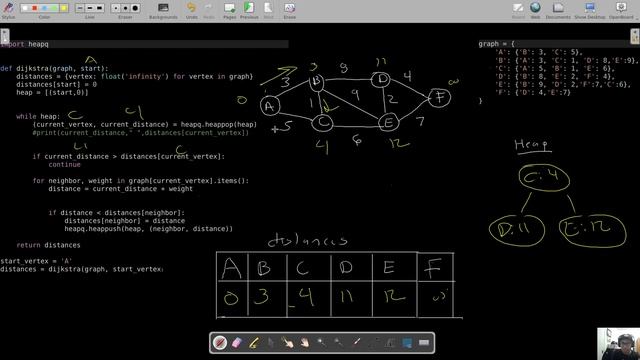640x360 pixels.
Task: Pick the red pen color
Action: coord(35,8)
